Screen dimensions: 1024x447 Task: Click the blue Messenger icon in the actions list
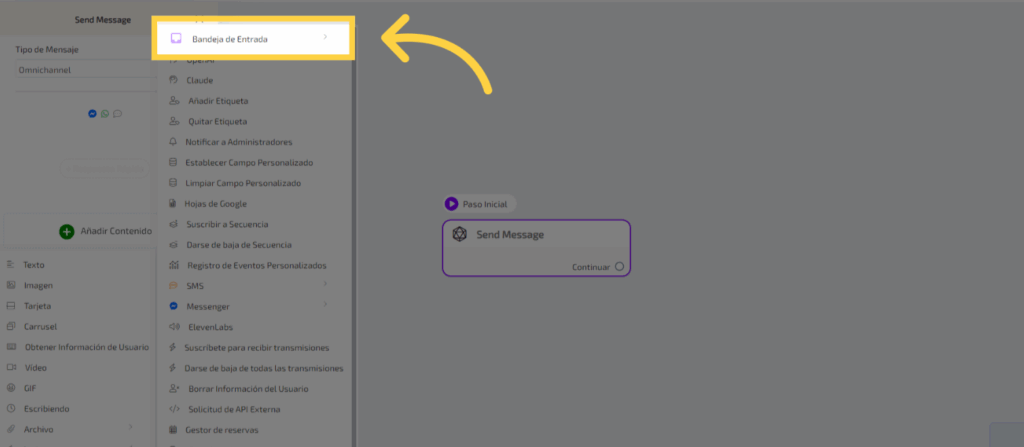point(174,306)
